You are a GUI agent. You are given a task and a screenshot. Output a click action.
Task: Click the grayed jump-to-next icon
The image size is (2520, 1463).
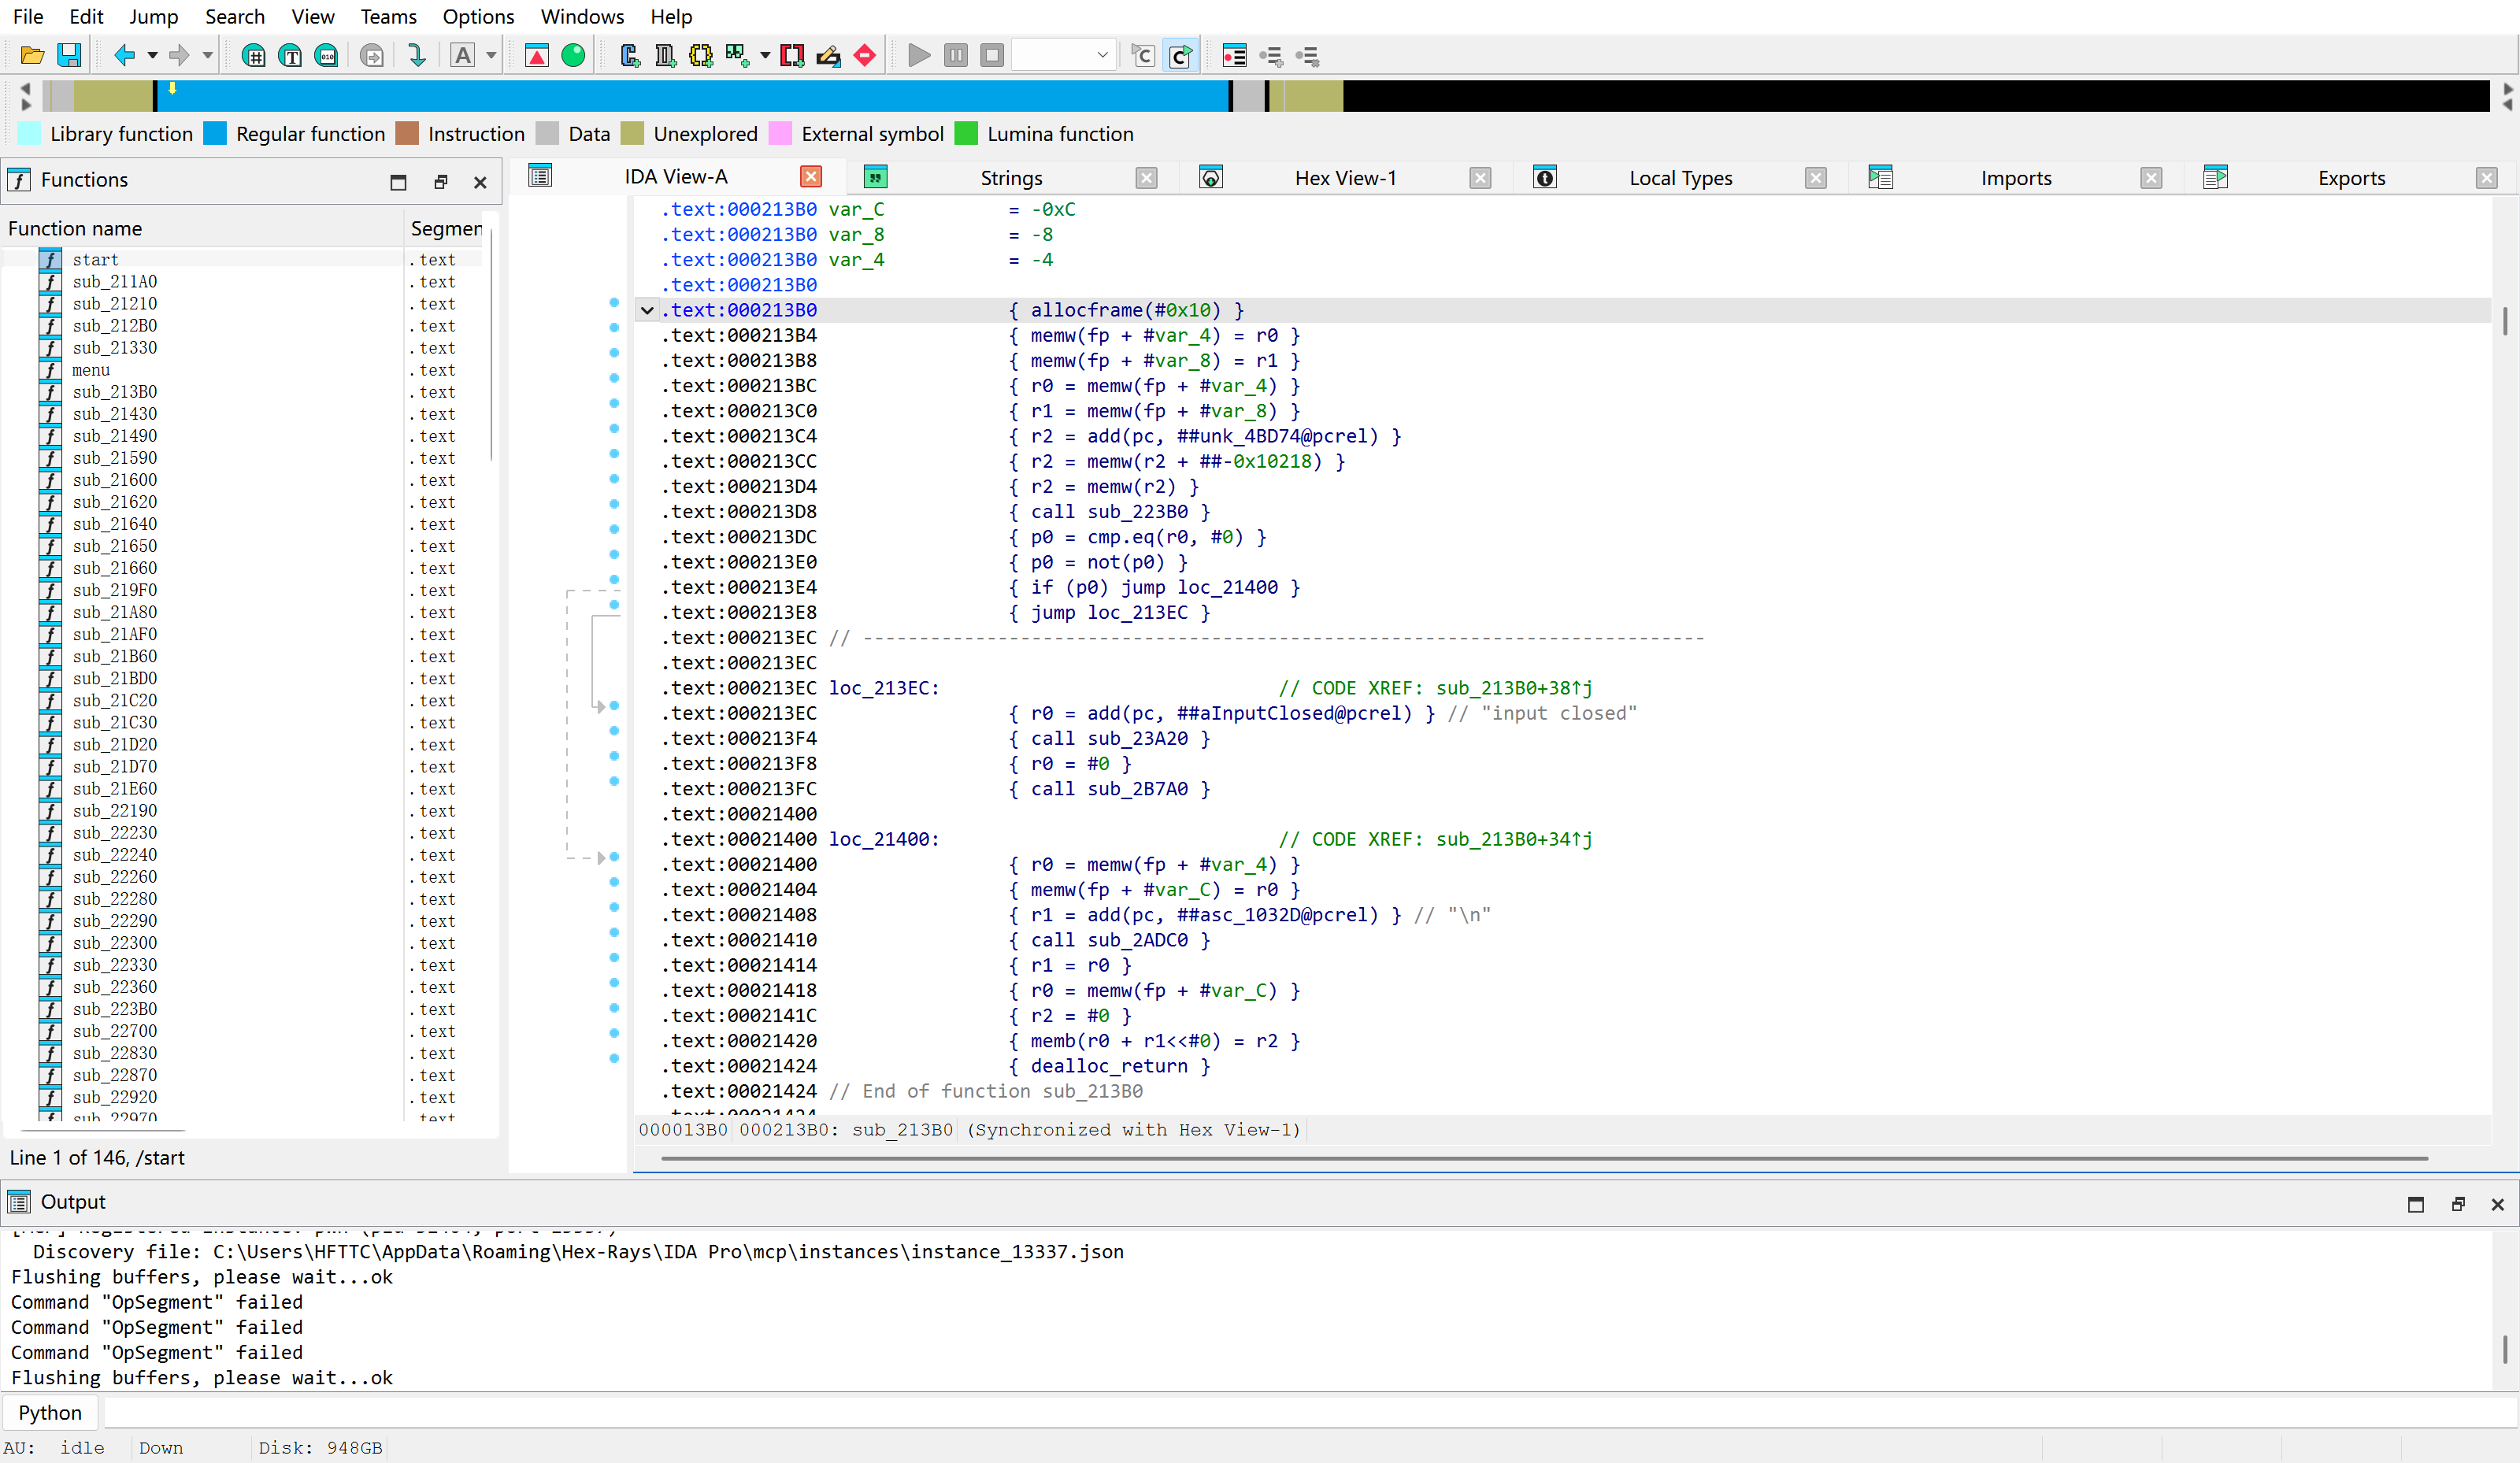(x=372, y=56)
